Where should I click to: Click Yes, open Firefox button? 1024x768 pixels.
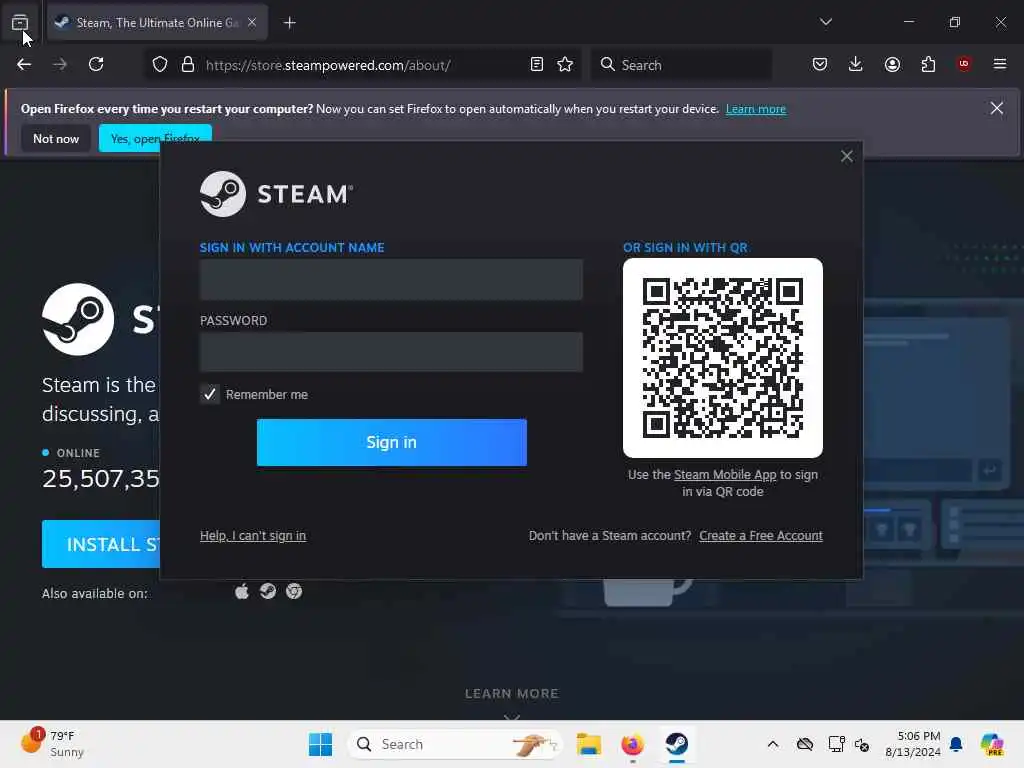click(x=155, y=139)
